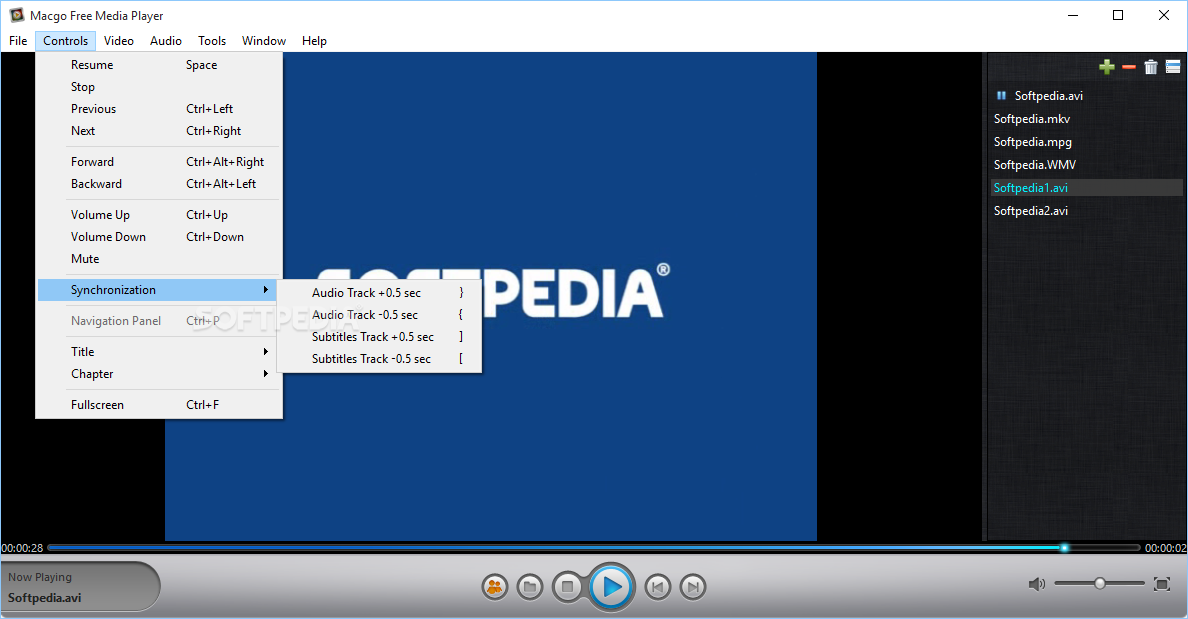The width and height of the screenshot is (1188, 619).
Task: Mute sound via the speaker icon
Action: (1036, 583)
